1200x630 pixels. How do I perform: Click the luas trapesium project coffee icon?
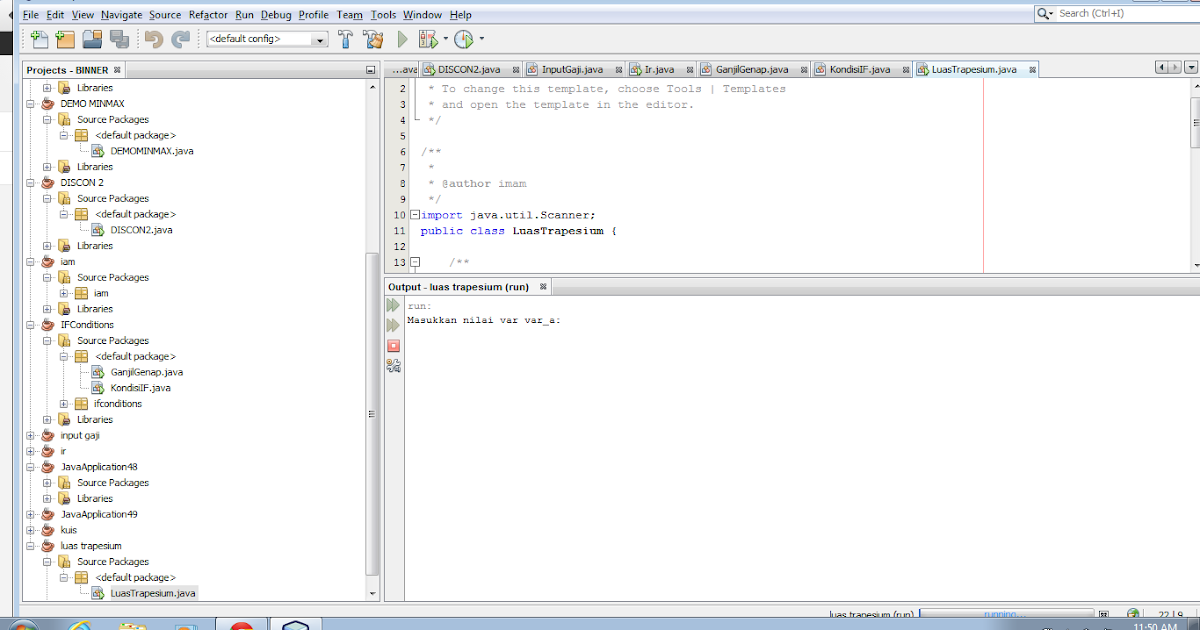46,546
